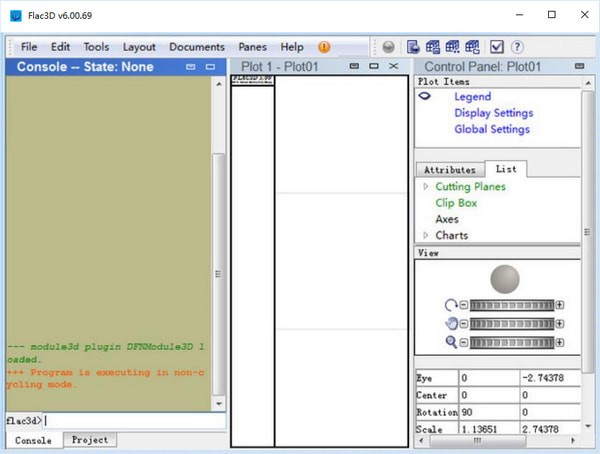The height and width of the screenshot is (454, 600).
Task: Click the rotate view icon
Action: click(x=451, y=305)
